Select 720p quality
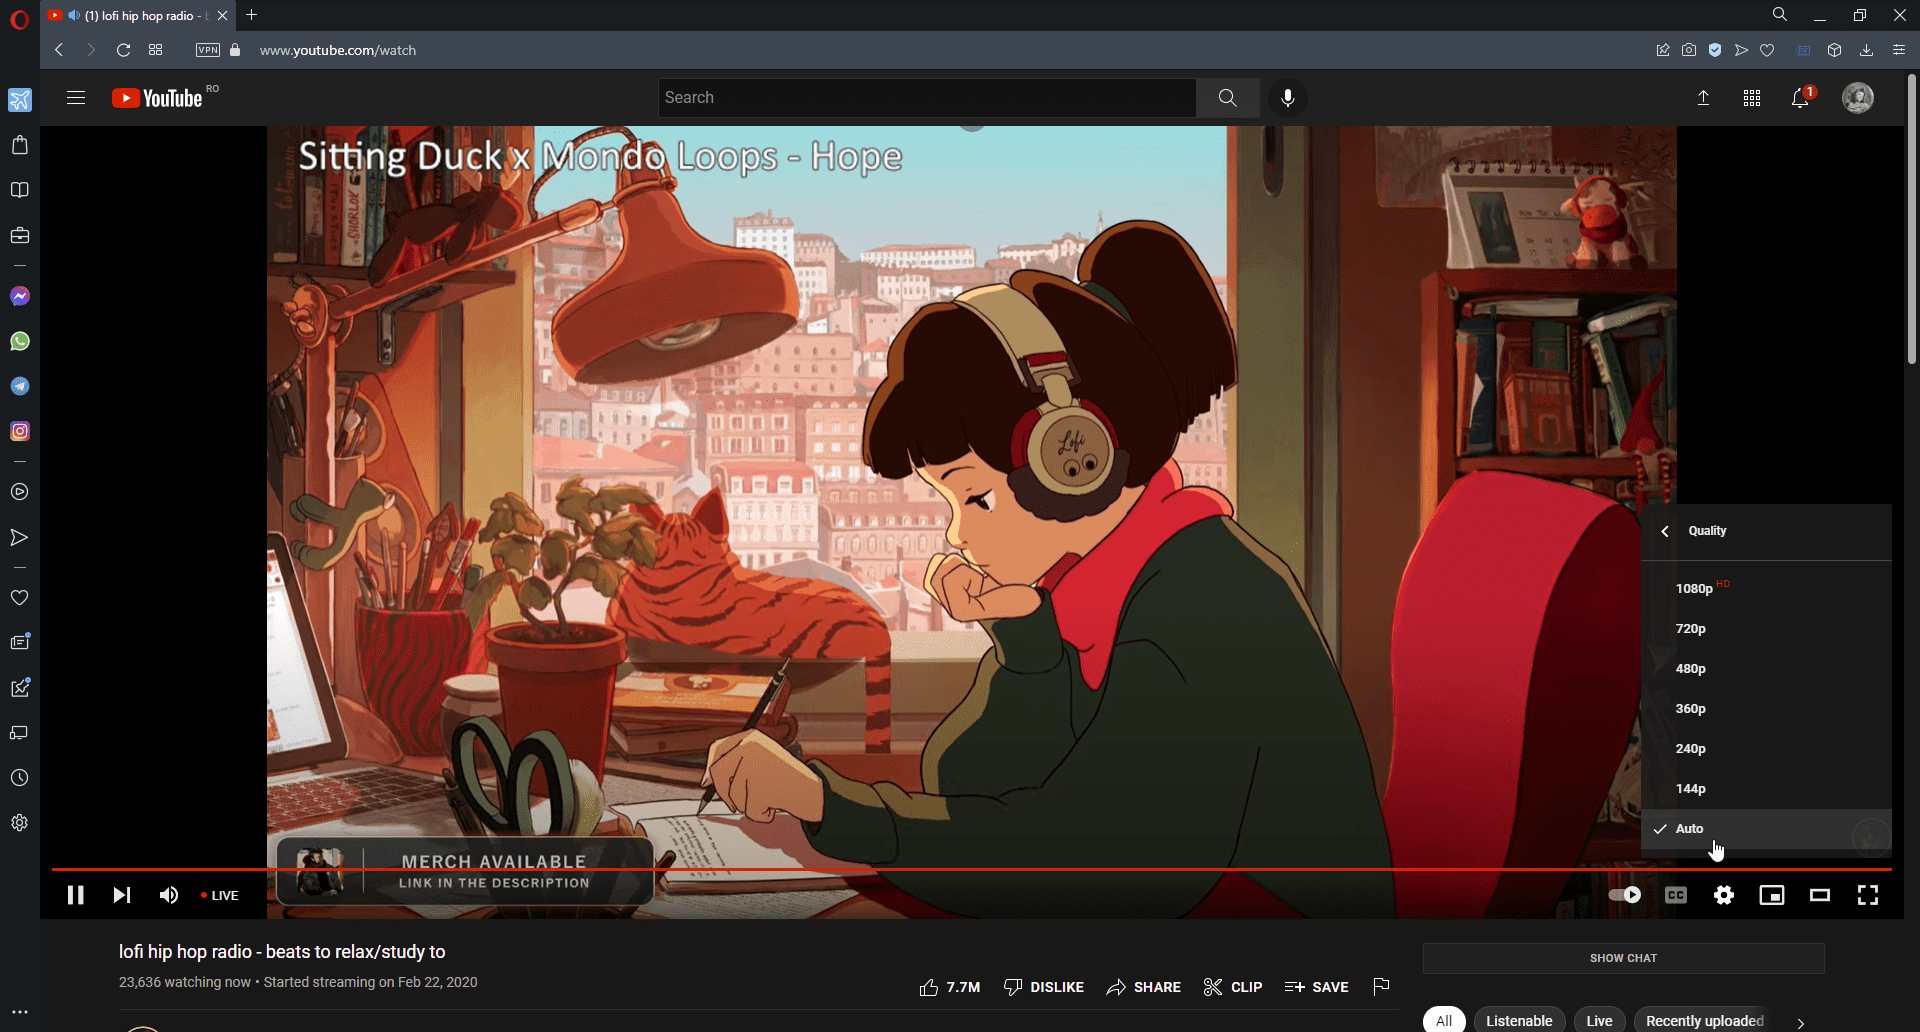This screenshot has height=1032, width=1920. click(x=1766, y=629)
